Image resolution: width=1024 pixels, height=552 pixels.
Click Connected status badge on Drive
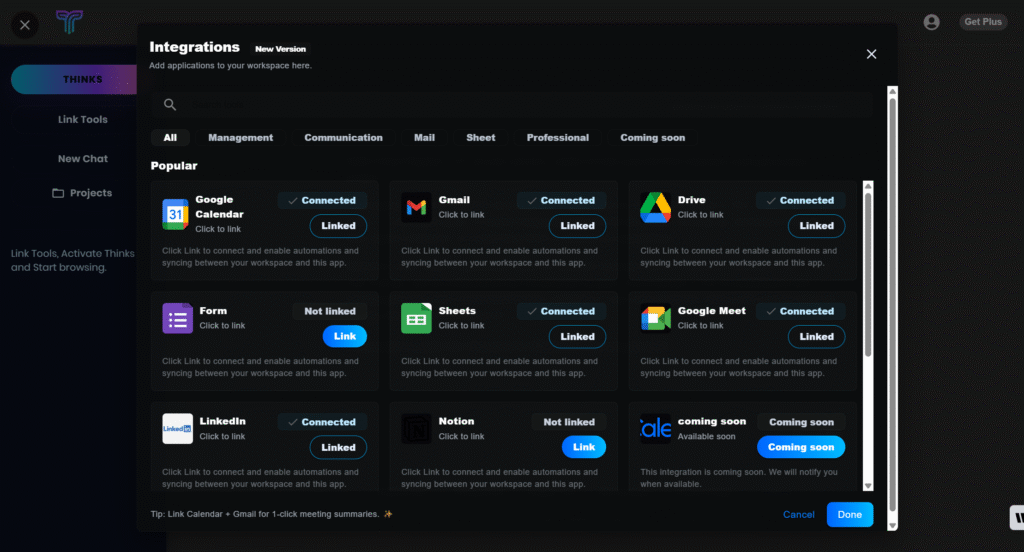tap(800, 201)
